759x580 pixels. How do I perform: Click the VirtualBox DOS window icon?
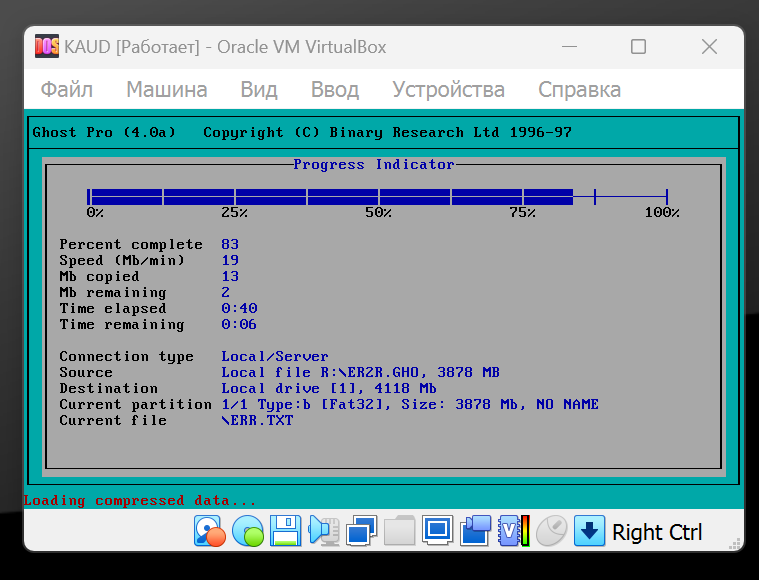47,46
